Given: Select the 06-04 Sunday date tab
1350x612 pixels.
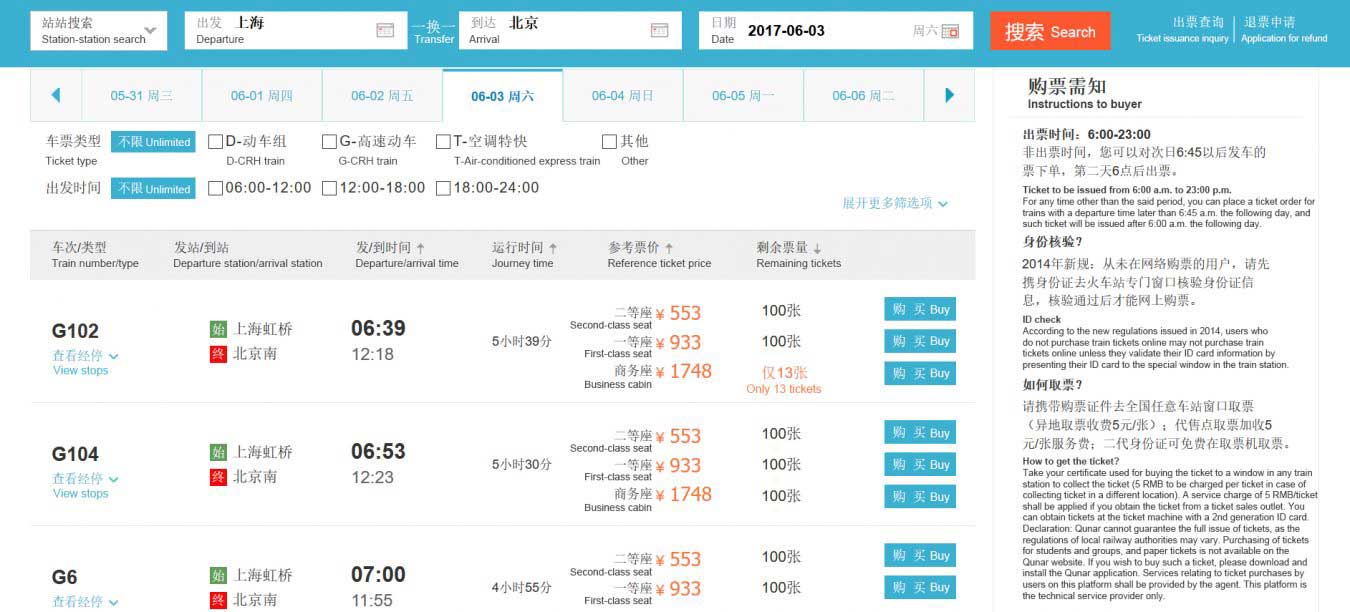Looking at the screenshot, I should tap(622, 96).
